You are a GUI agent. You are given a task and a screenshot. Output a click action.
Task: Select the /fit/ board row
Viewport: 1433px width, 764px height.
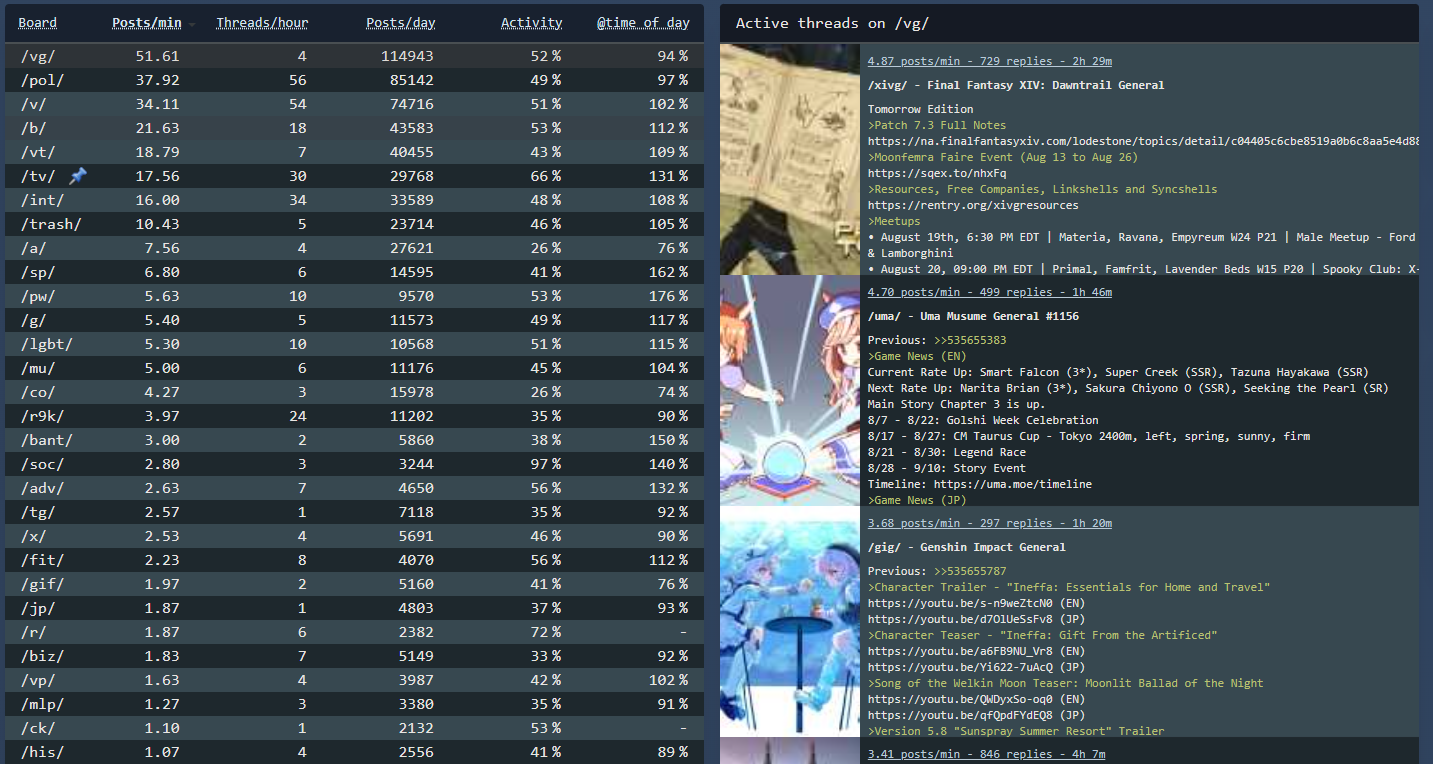point(354,560)
